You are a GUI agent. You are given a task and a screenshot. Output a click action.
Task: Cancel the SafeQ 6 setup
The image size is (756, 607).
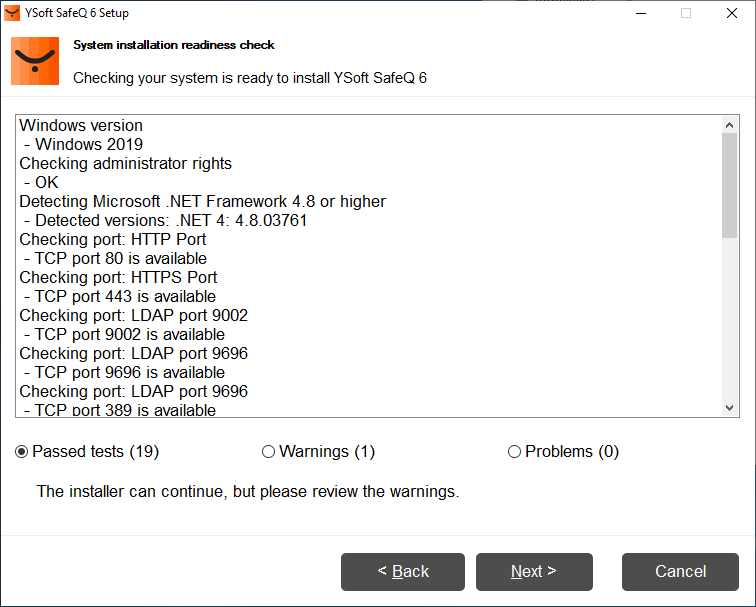tap(680, 572)
